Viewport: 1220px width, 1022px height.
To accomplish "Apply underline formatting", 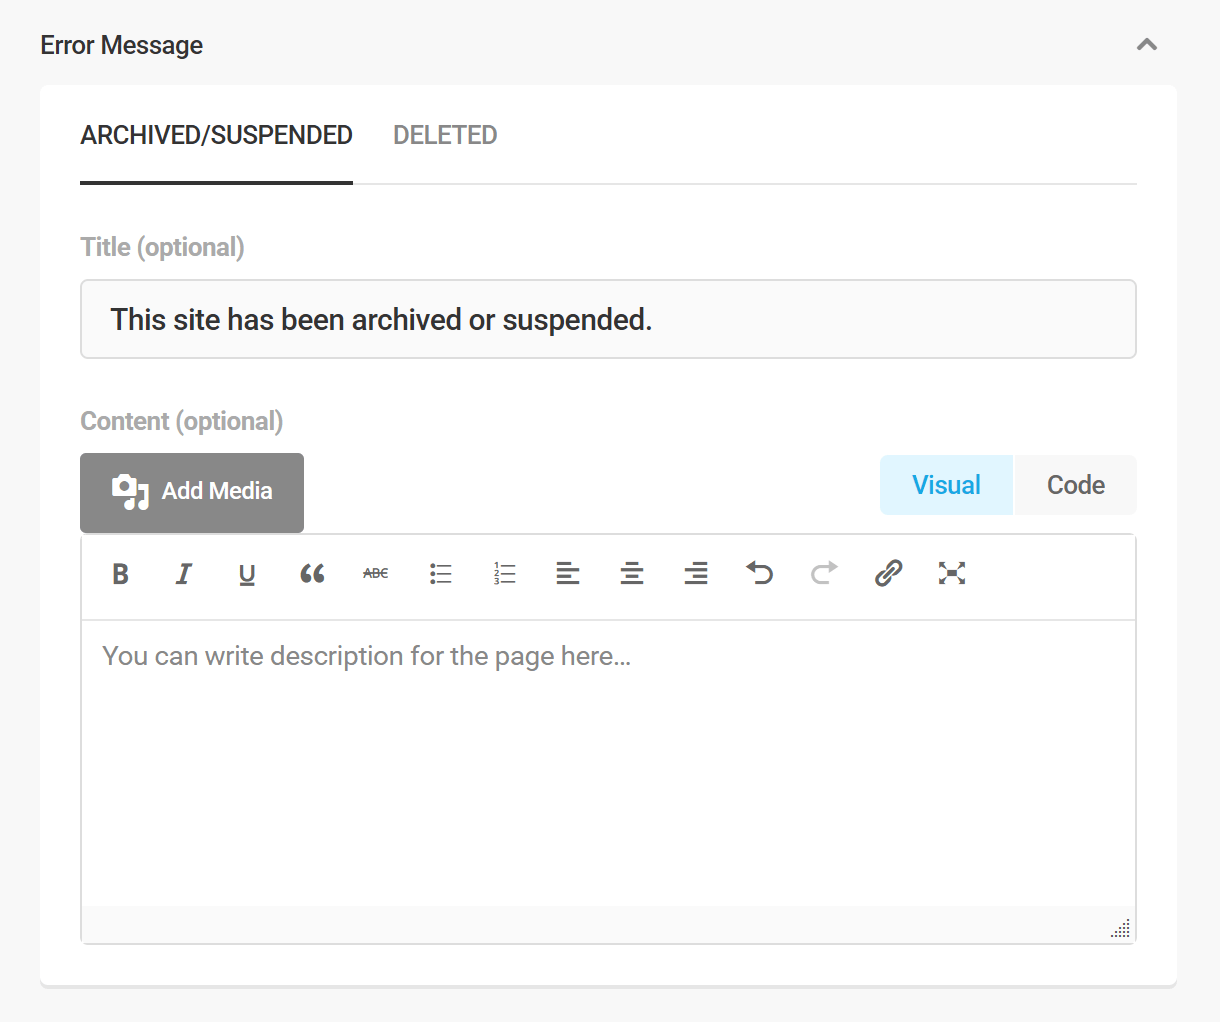I will (247, 573).
